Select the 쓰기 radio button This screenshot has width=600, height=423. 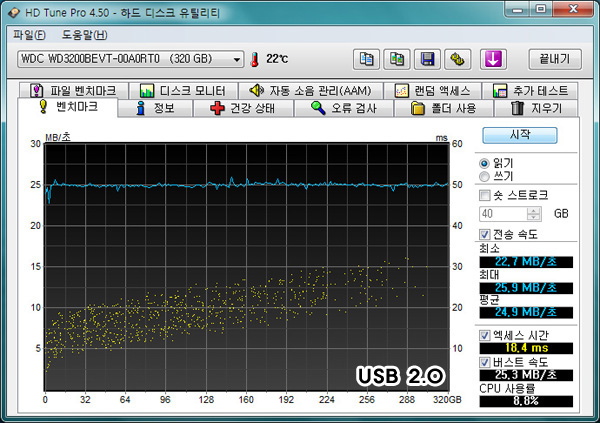pyautogui.click(x=486, y=176)
